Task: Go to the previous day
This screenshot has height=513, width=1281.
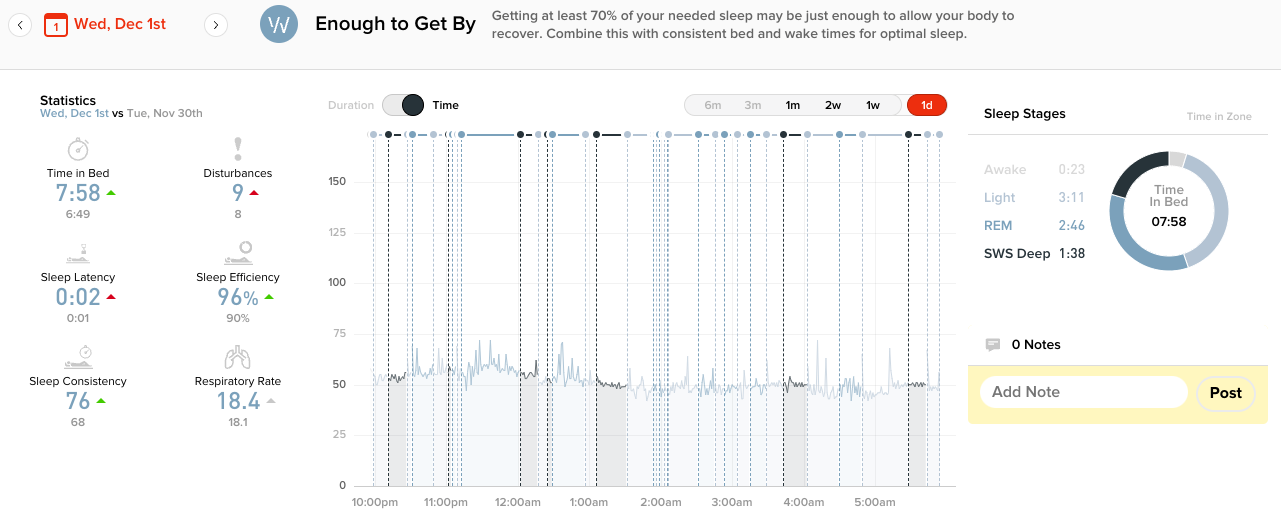Action: [x=21, y=25]
